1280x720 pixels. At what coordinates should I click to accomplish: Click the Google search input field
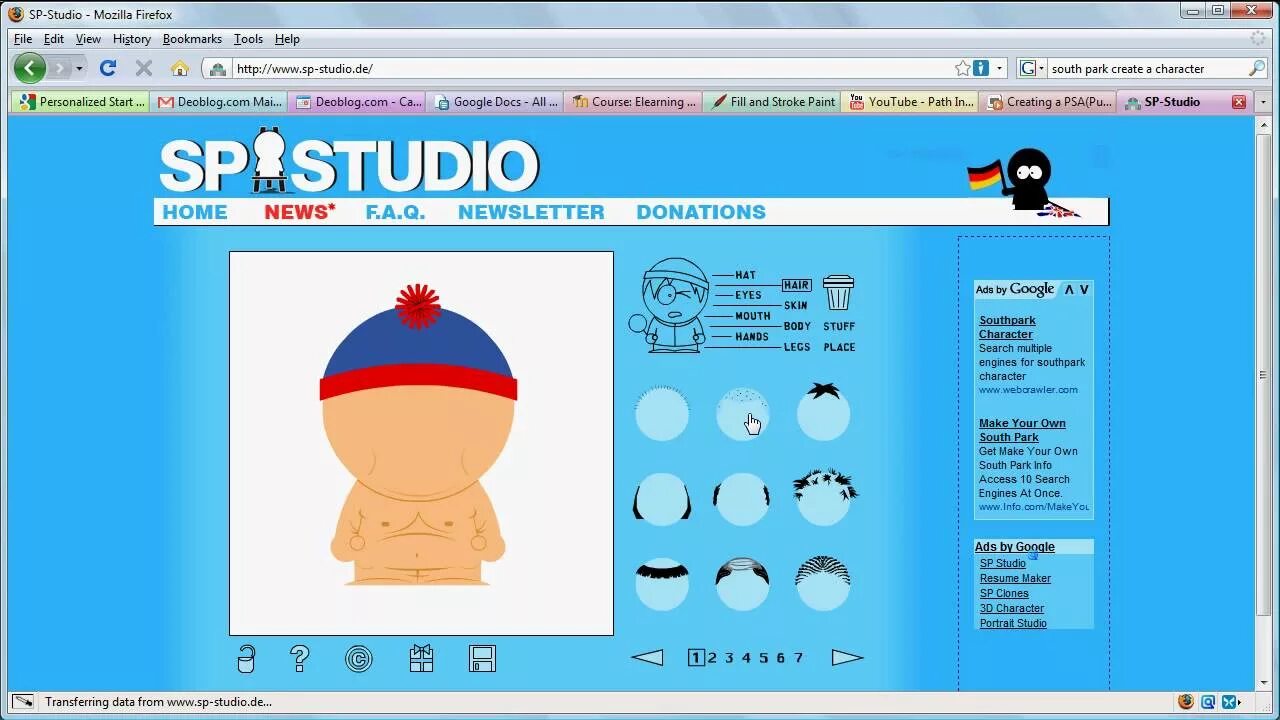pyautogui.click(x=1146, y=68)
